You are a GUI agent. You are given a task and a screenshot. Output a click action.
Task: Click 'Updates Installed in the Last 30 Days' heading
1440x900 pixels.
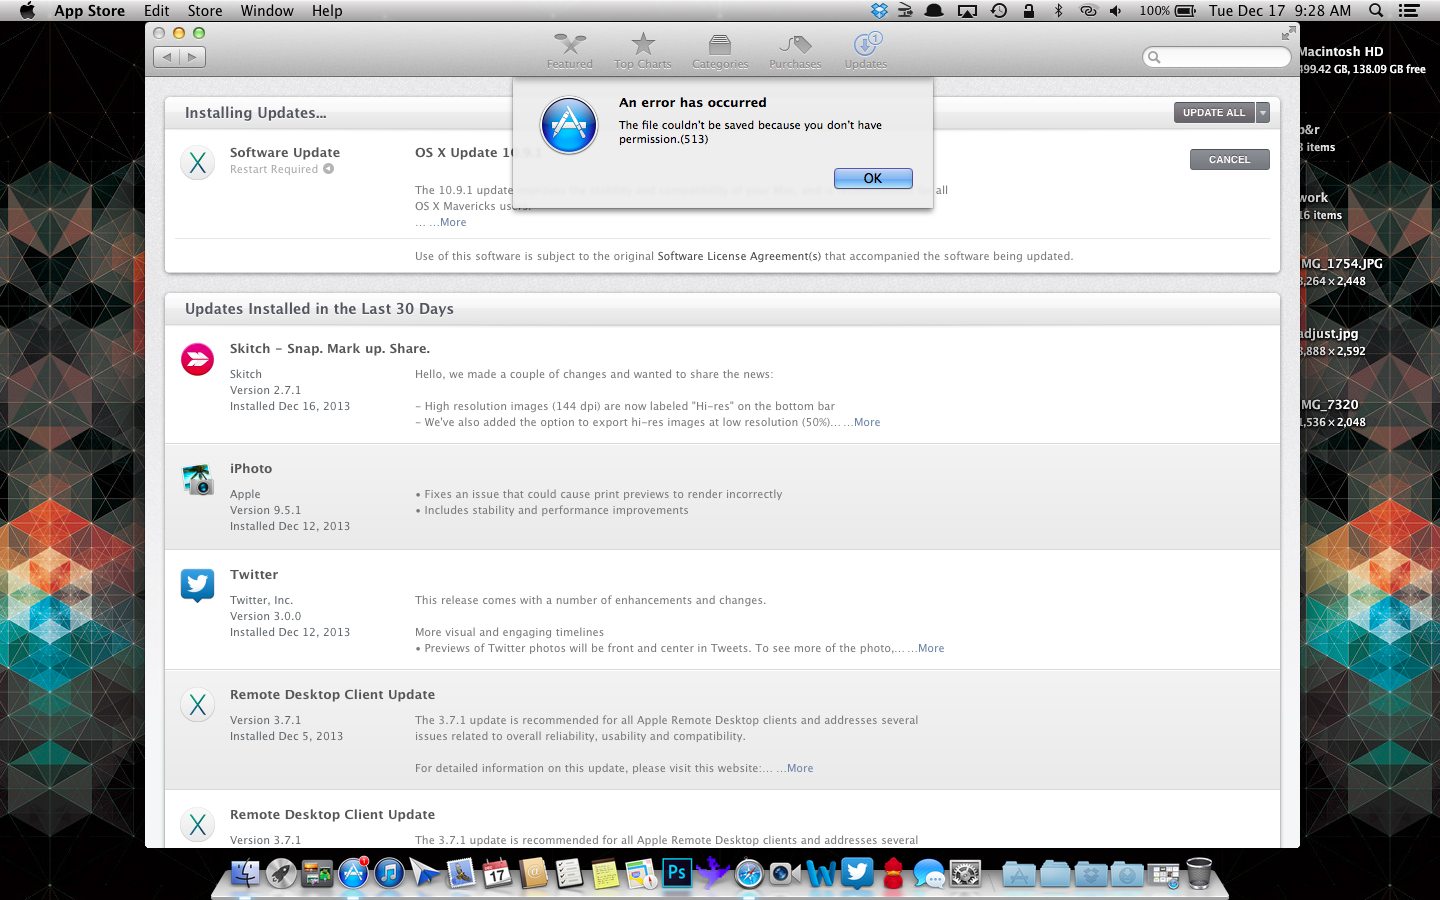pyautogui.click(x=319, y=309)
